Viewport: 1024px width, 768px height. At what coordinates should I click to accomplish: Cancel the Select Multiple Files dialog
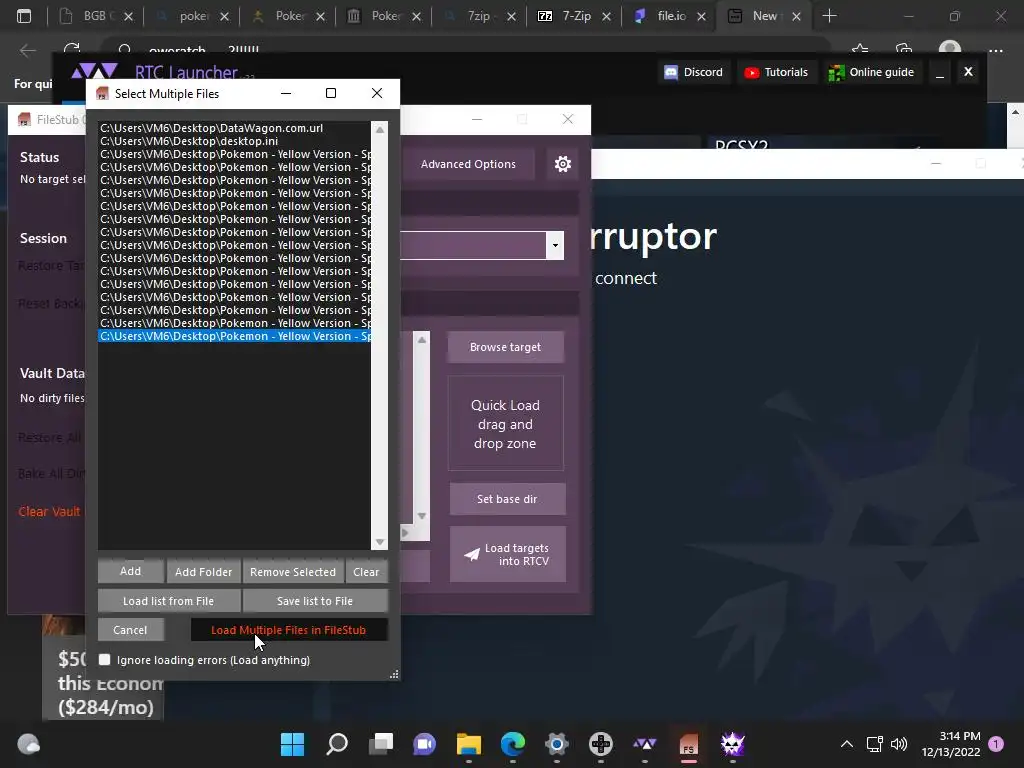click(x=130, y=630)
